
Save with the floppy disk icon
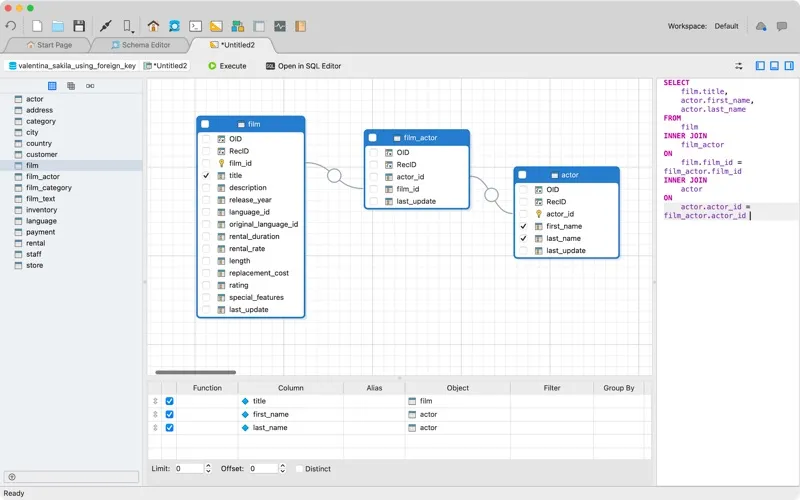point(79,26)
